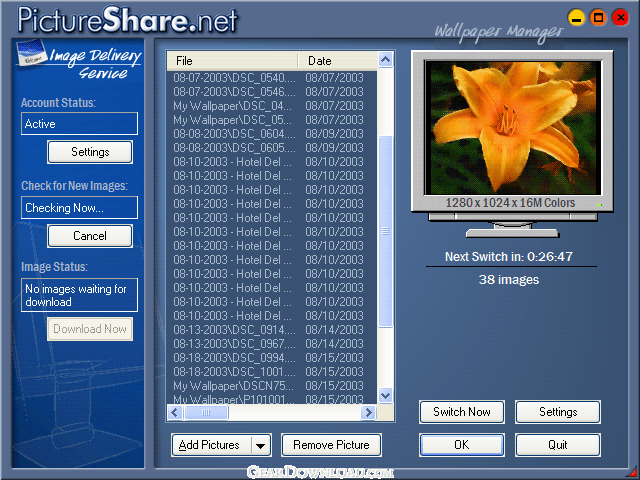Image resolution: width=640 pixels, height=480 pixels.
Task: Click the horizontal scroll left arrow
Action: pyautogui.click(x=175, y=412)
